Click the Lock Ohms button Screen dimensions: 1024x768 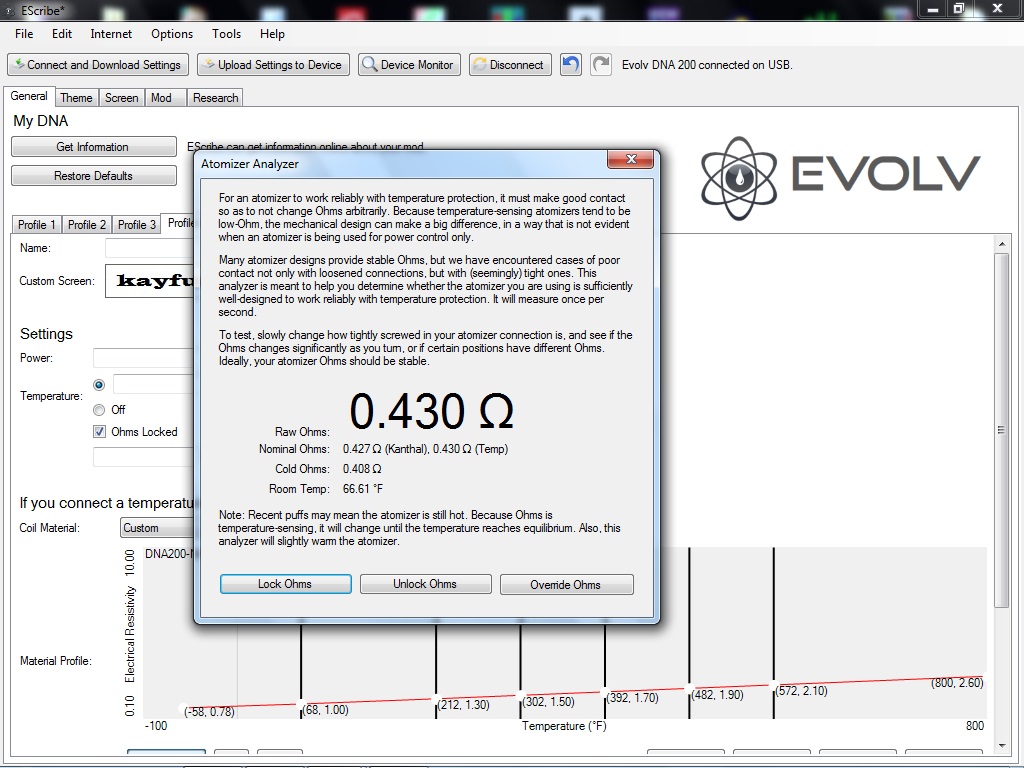pos(285,584)
